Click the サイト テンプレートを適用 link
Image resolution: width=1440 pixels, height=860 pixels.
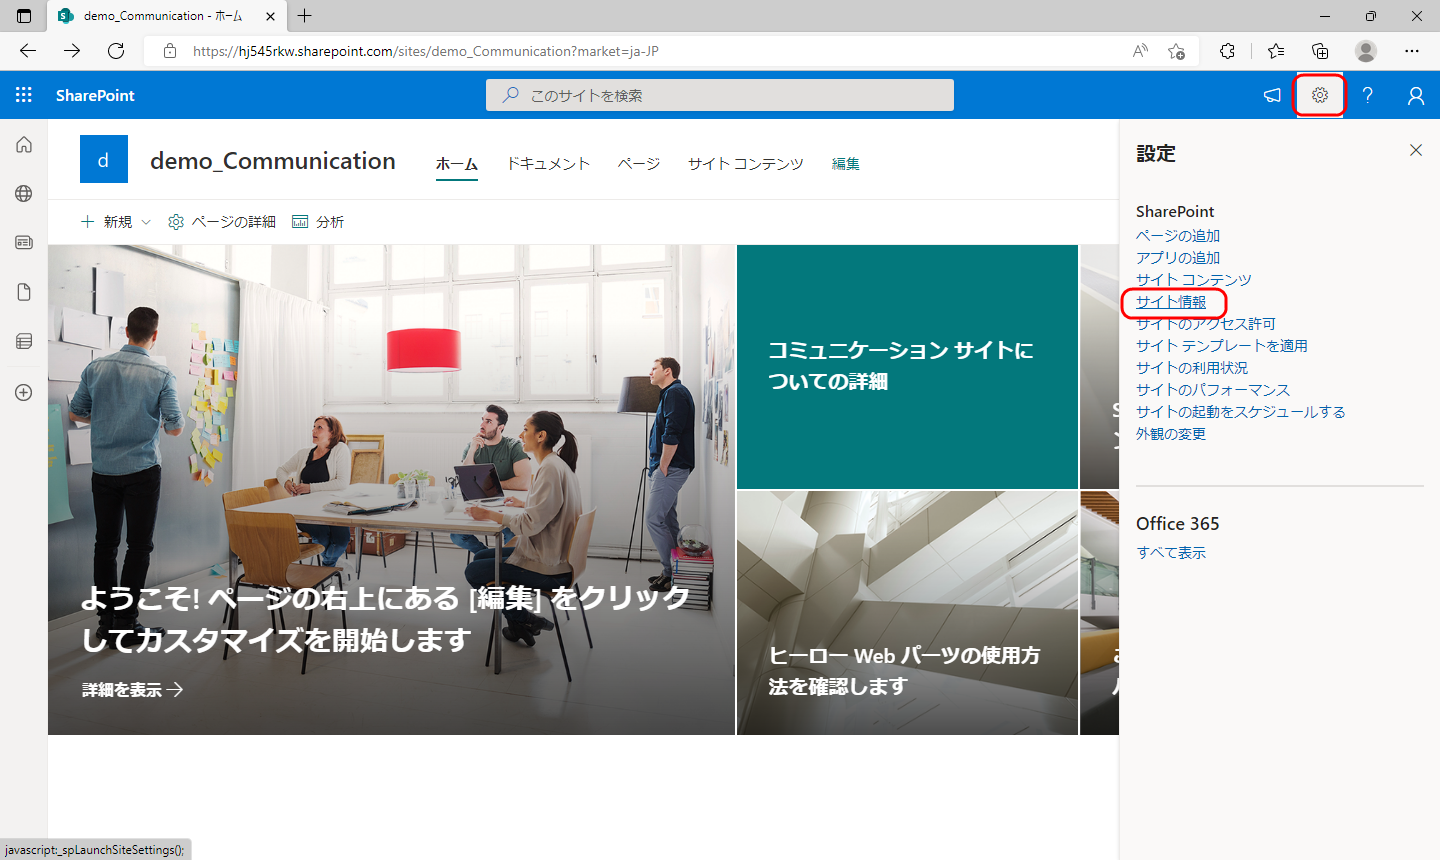pos(1222,346)
